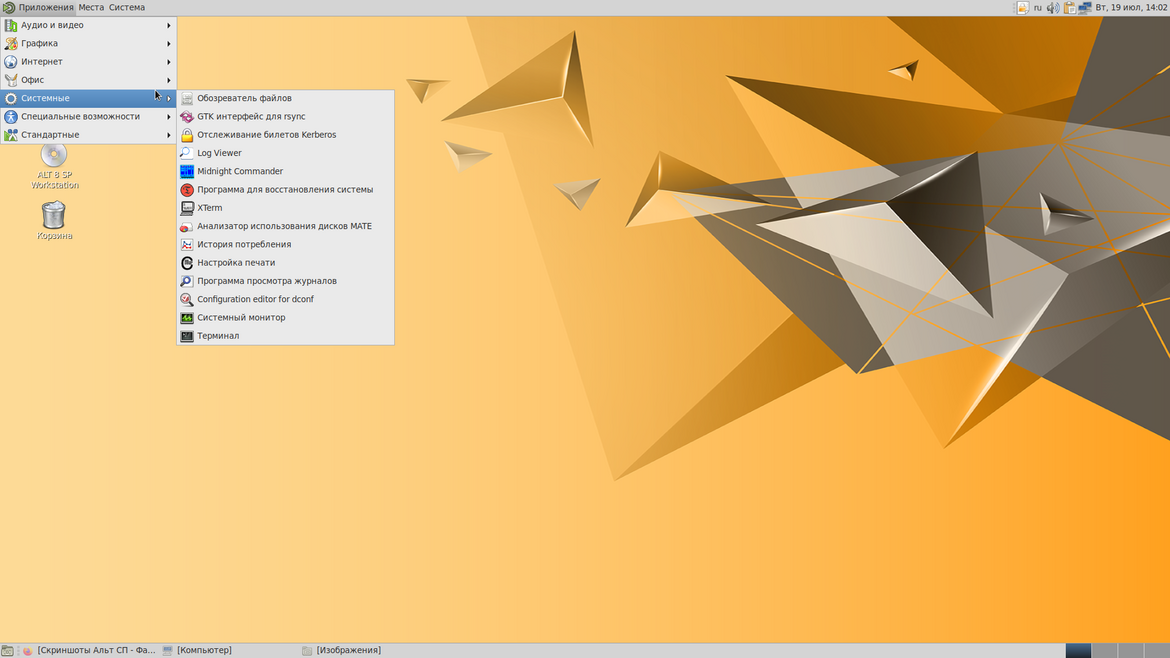Screen dimensions: 1170x658
Task: Open Configuration editor for dconf
Action: (285, 299)
